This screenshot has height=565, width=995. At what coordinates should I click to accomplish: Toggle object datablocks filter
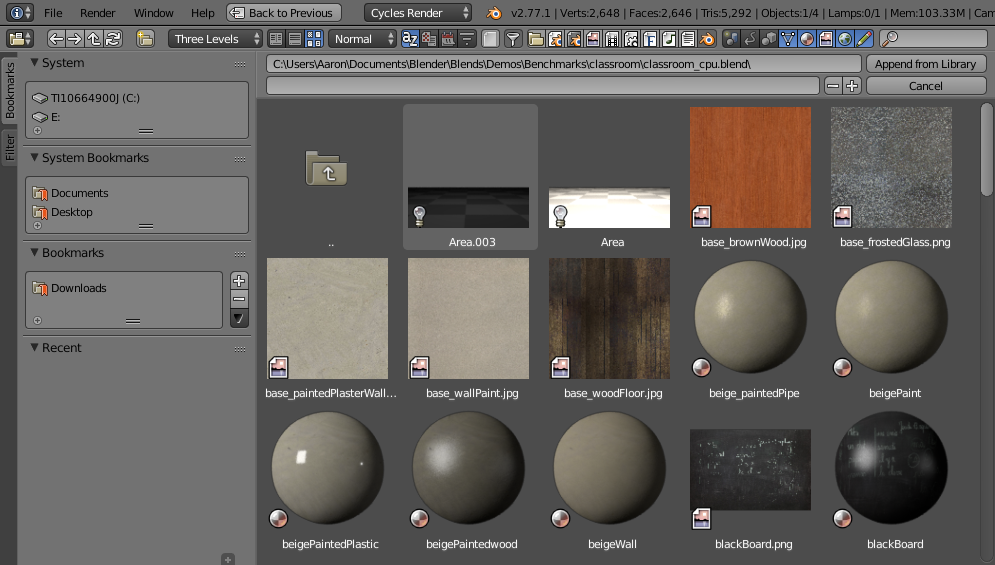point(769,39)
